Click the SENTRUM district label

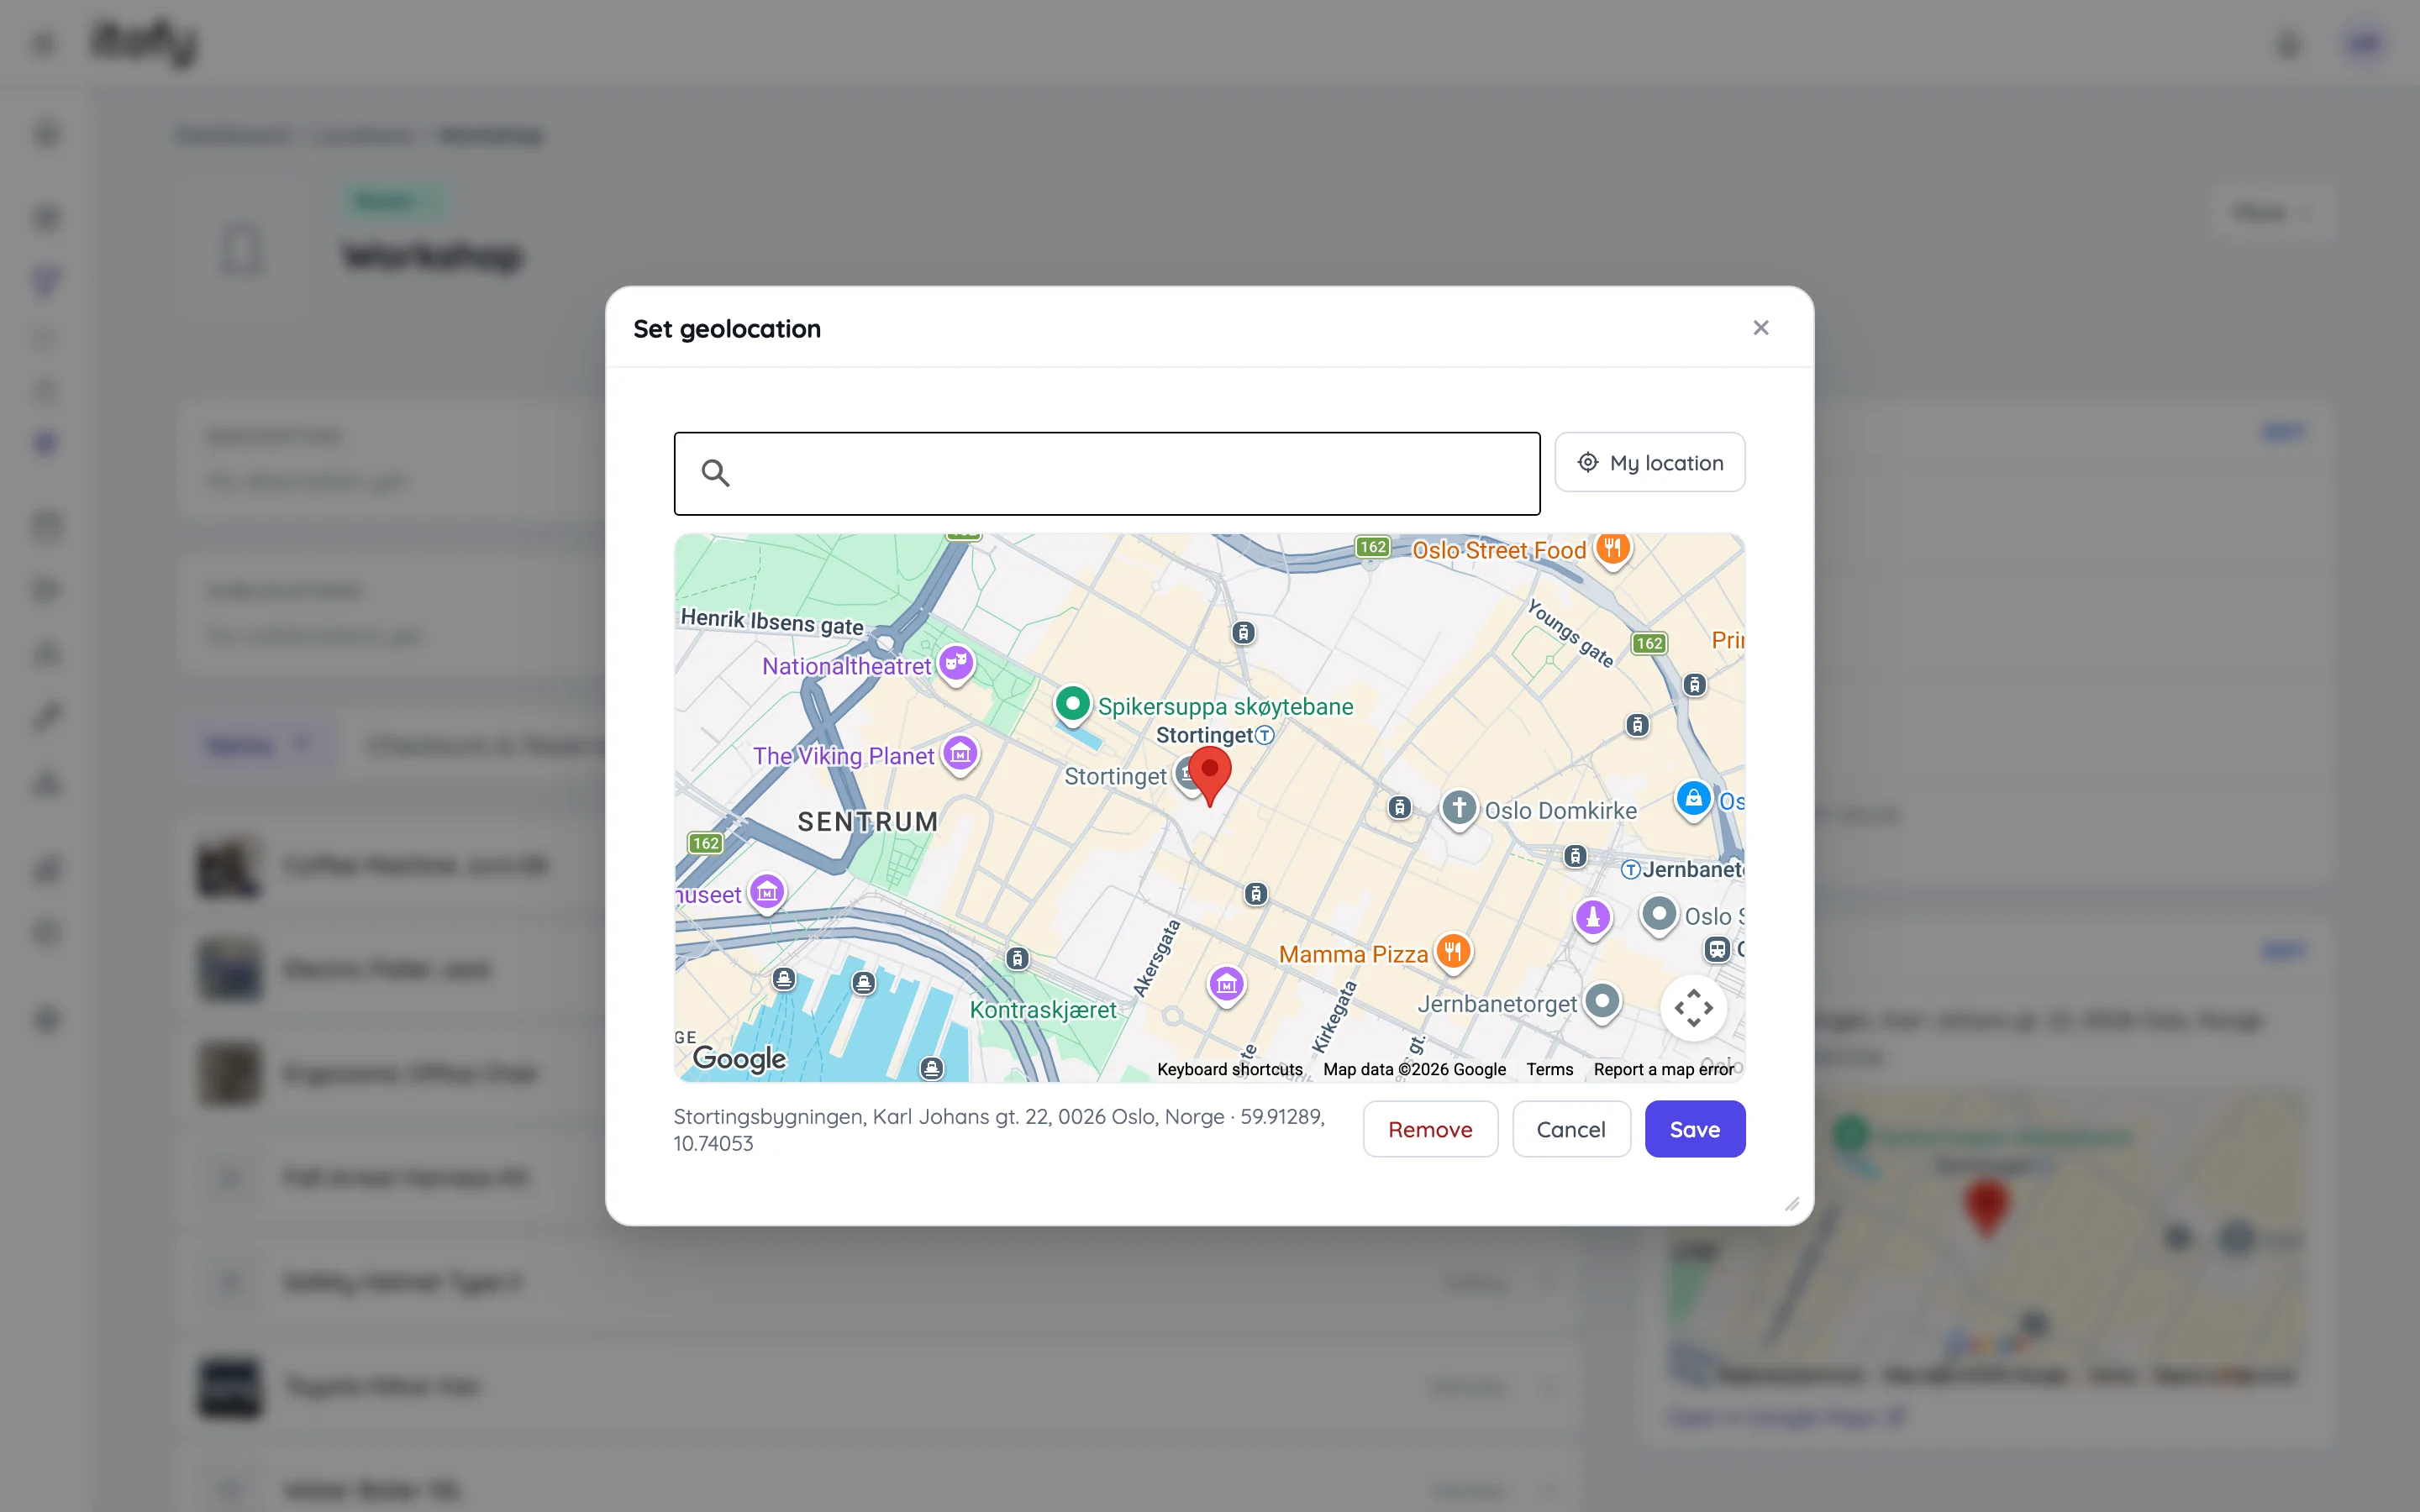(x=868, y=822)
